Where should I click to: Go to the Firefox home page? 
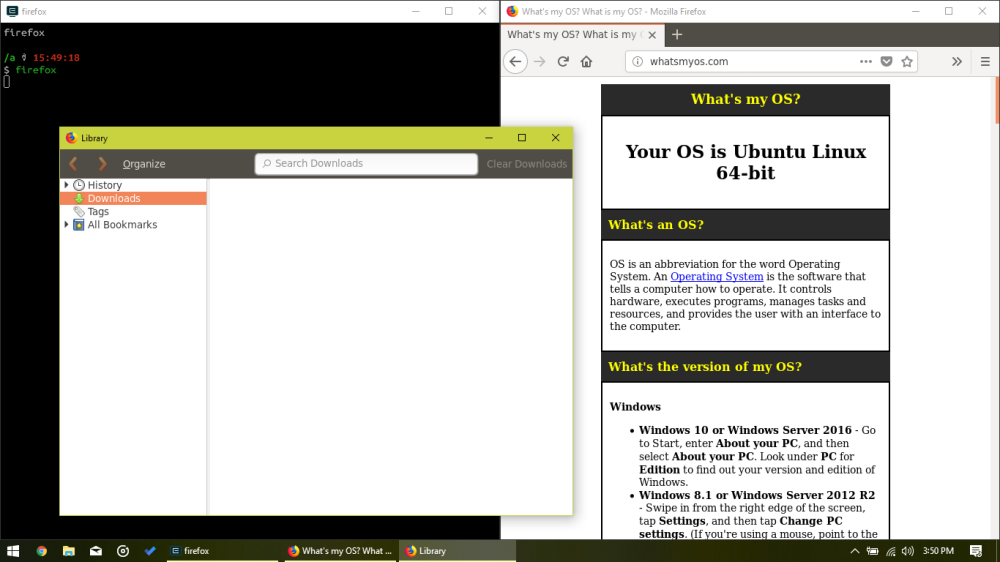tap(586, 61)
